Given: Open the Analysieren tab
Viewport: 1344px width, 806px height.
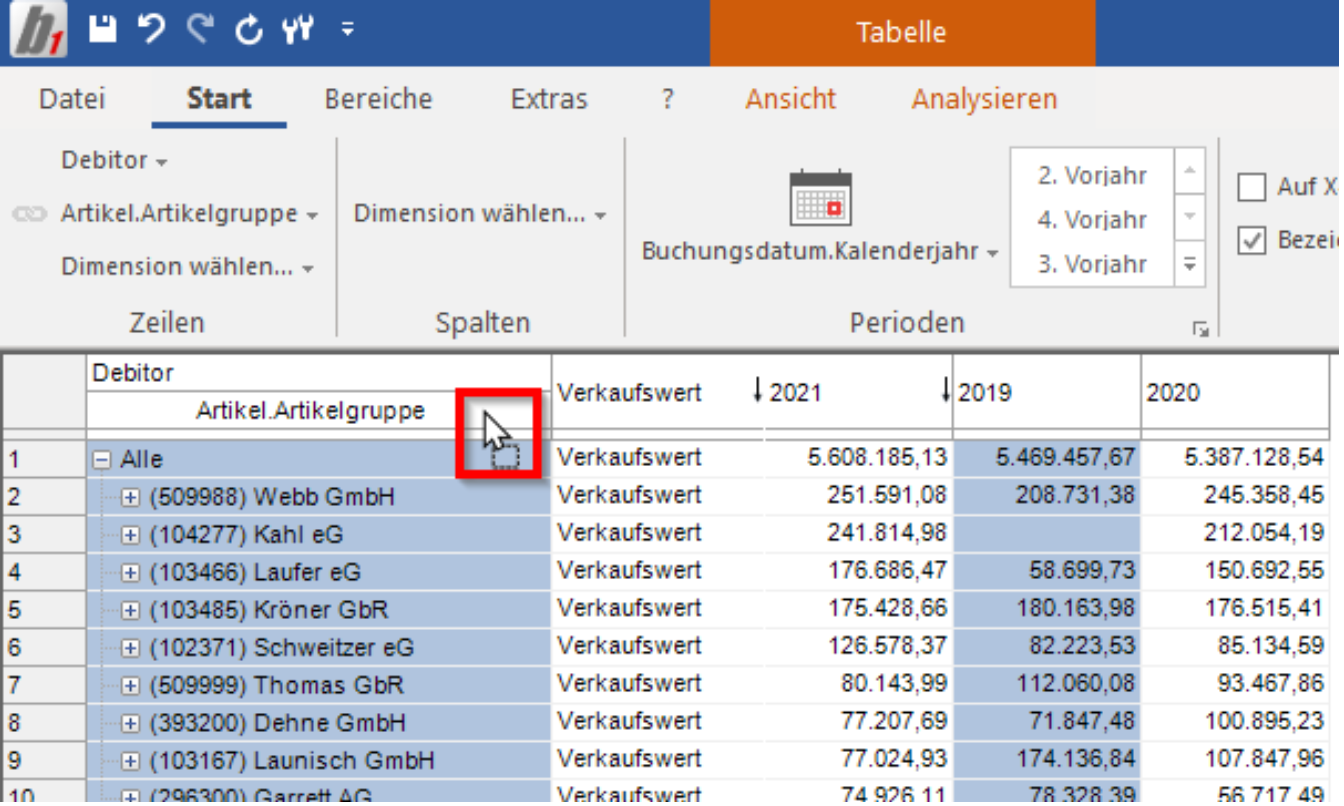Looking at the screenshot, I should tap(984, 99).
